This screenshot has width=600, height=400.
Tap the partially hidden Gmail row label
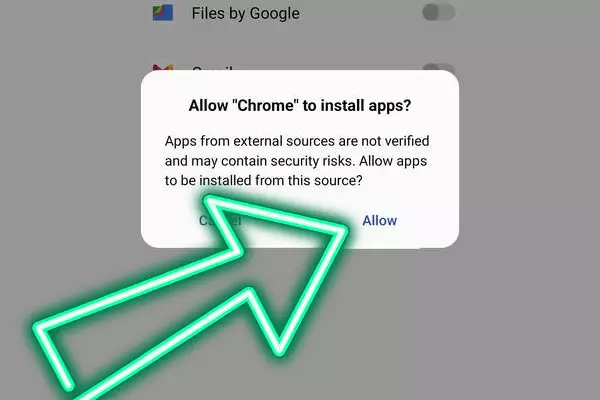pos(212,69)
